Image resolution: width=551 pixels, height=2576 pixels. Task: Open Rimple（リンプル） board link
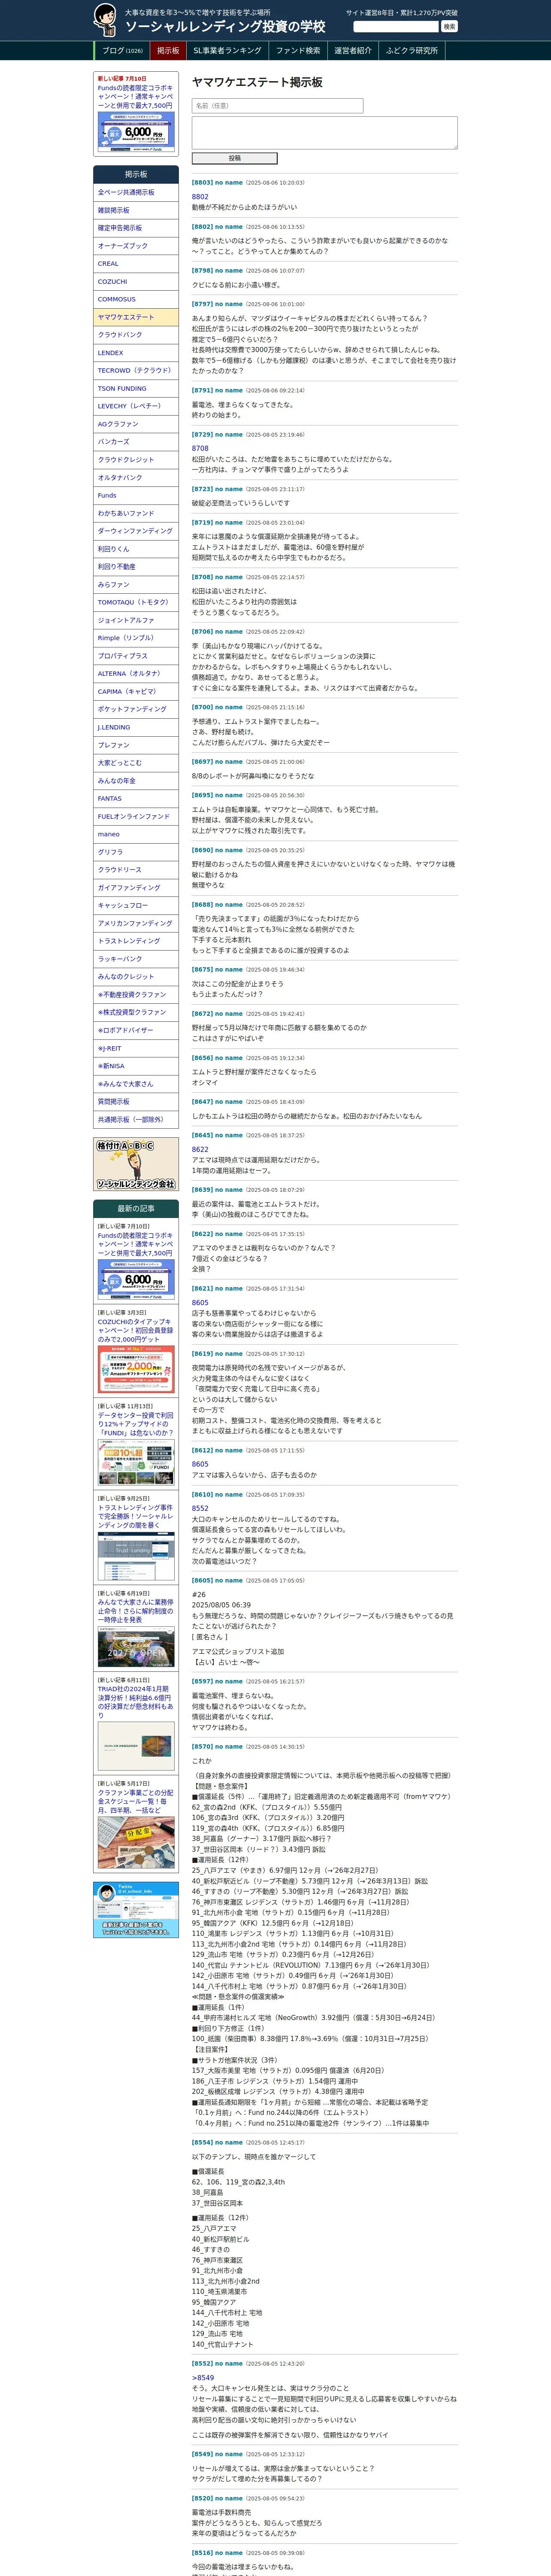pos(136,638)
